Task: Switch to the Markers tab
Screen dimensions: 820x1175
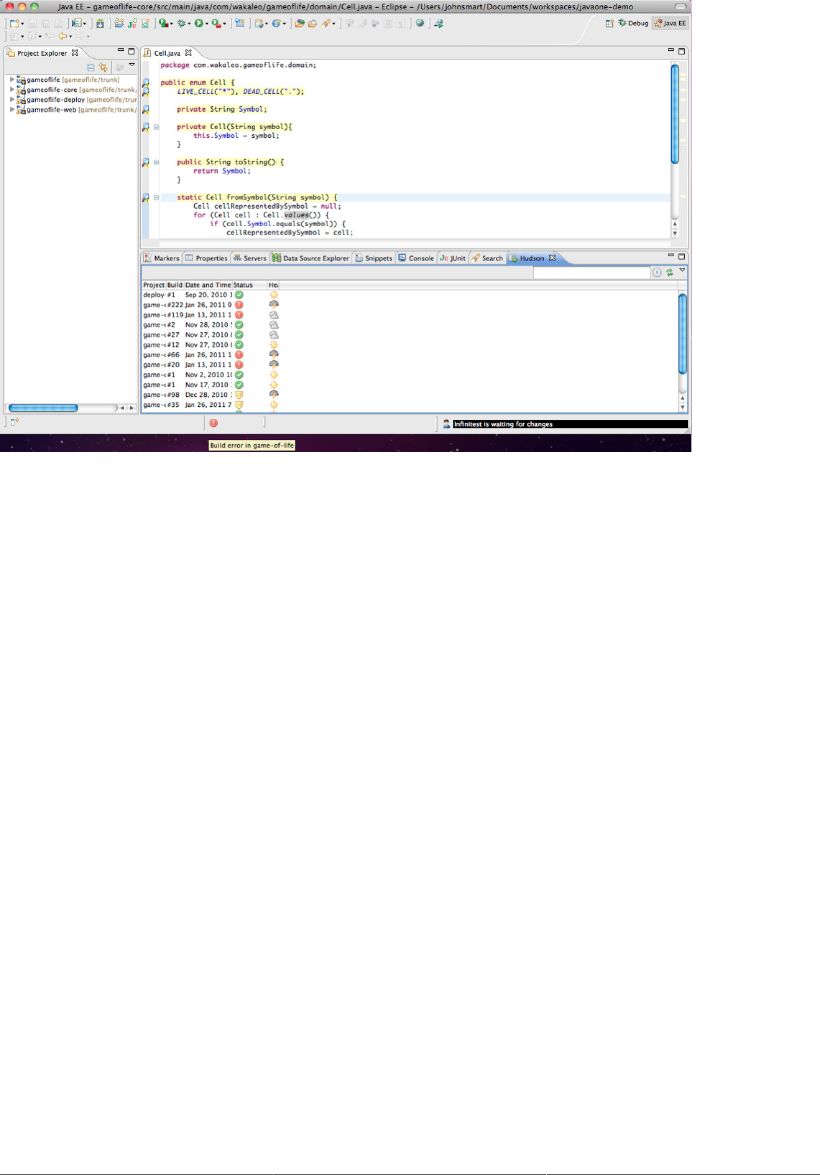Action: pyautogui.click(x=162, y=258)
